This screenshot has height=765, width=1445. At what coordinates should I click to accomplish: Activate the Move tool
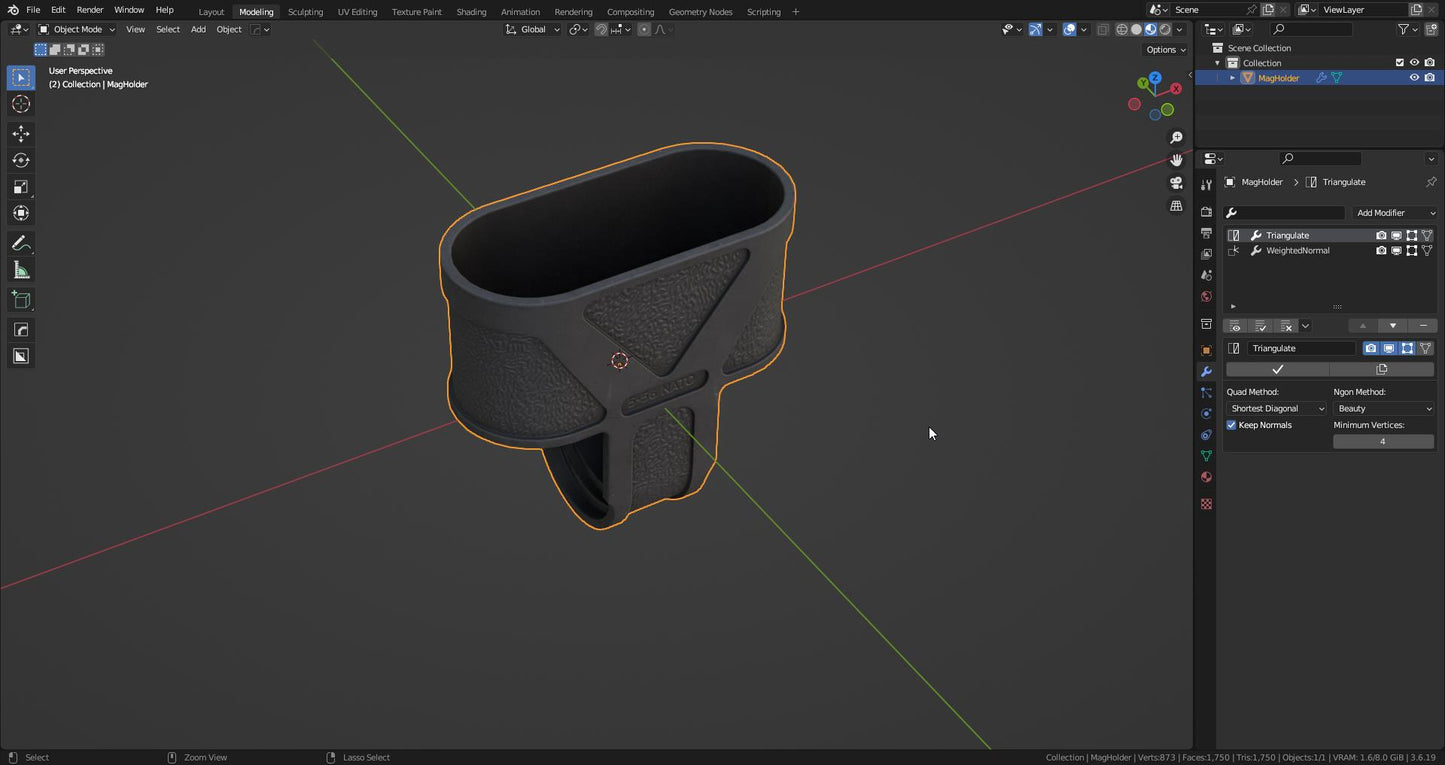tap(21, 134)
